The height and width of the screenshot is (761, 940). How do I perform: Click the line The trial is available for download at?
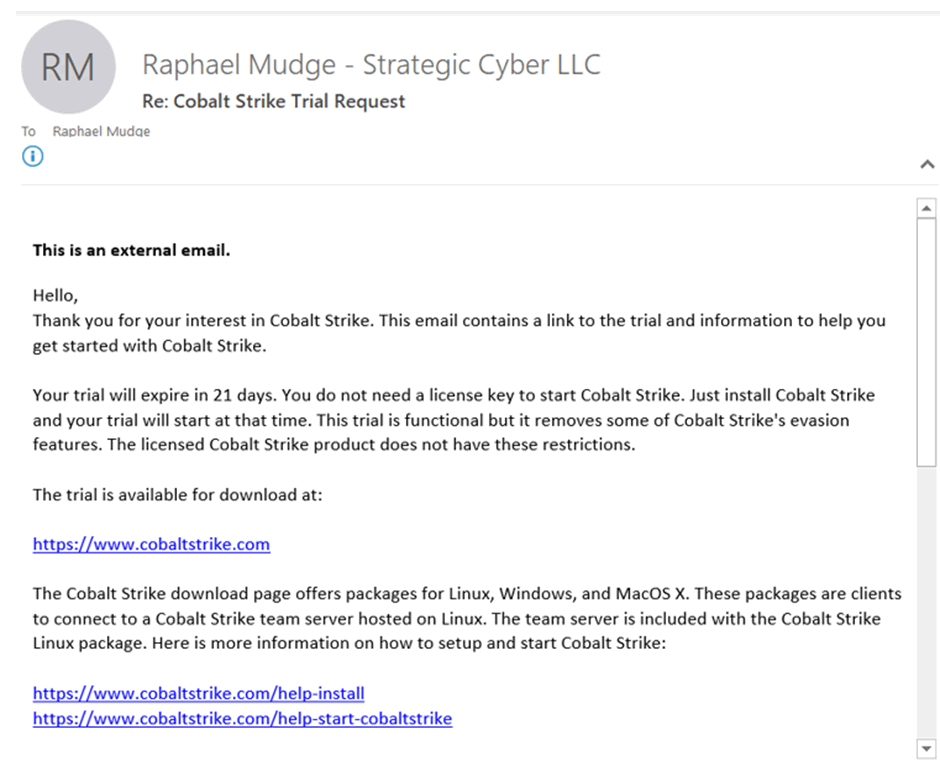tap(177, 495)
